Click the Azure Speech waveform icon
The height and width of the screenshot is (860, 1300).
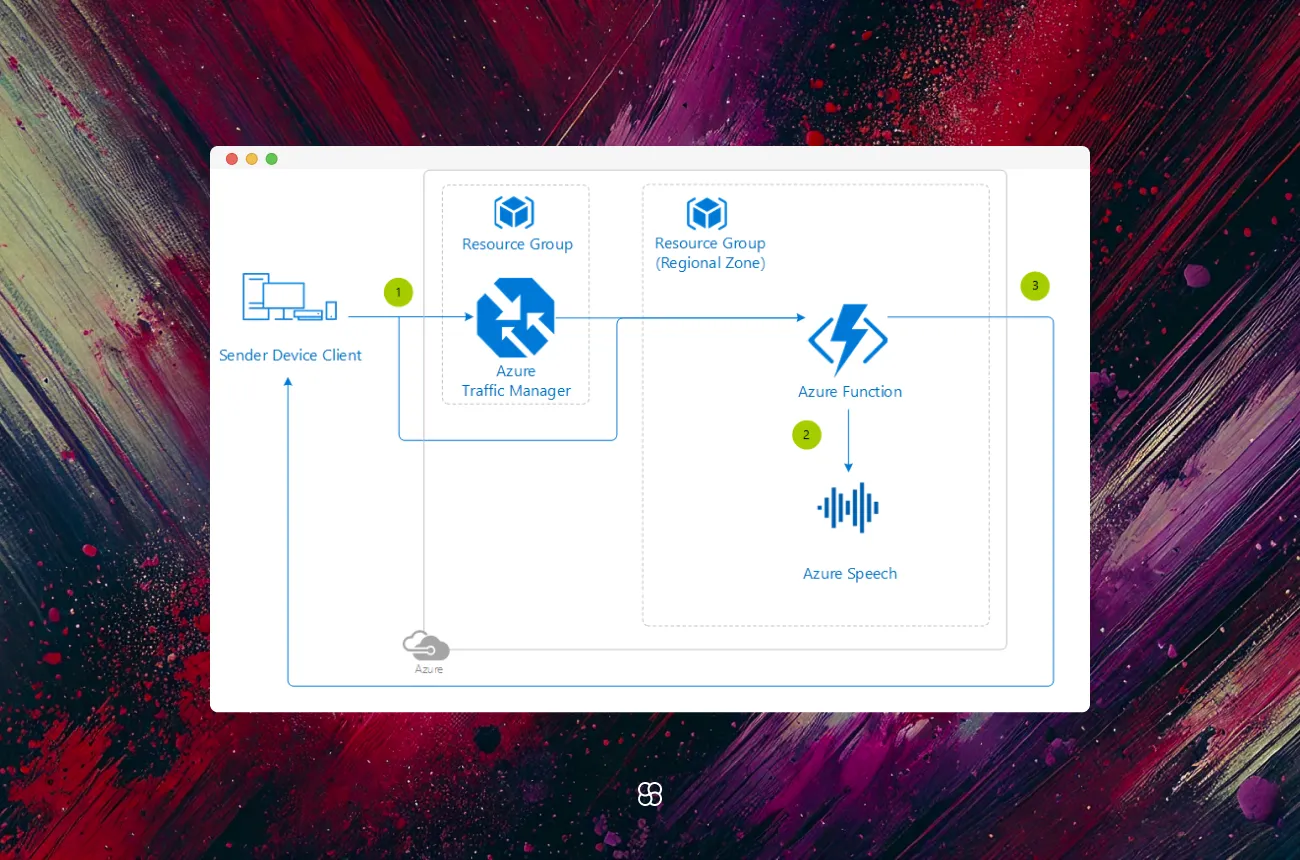click(x=848, y=508)
